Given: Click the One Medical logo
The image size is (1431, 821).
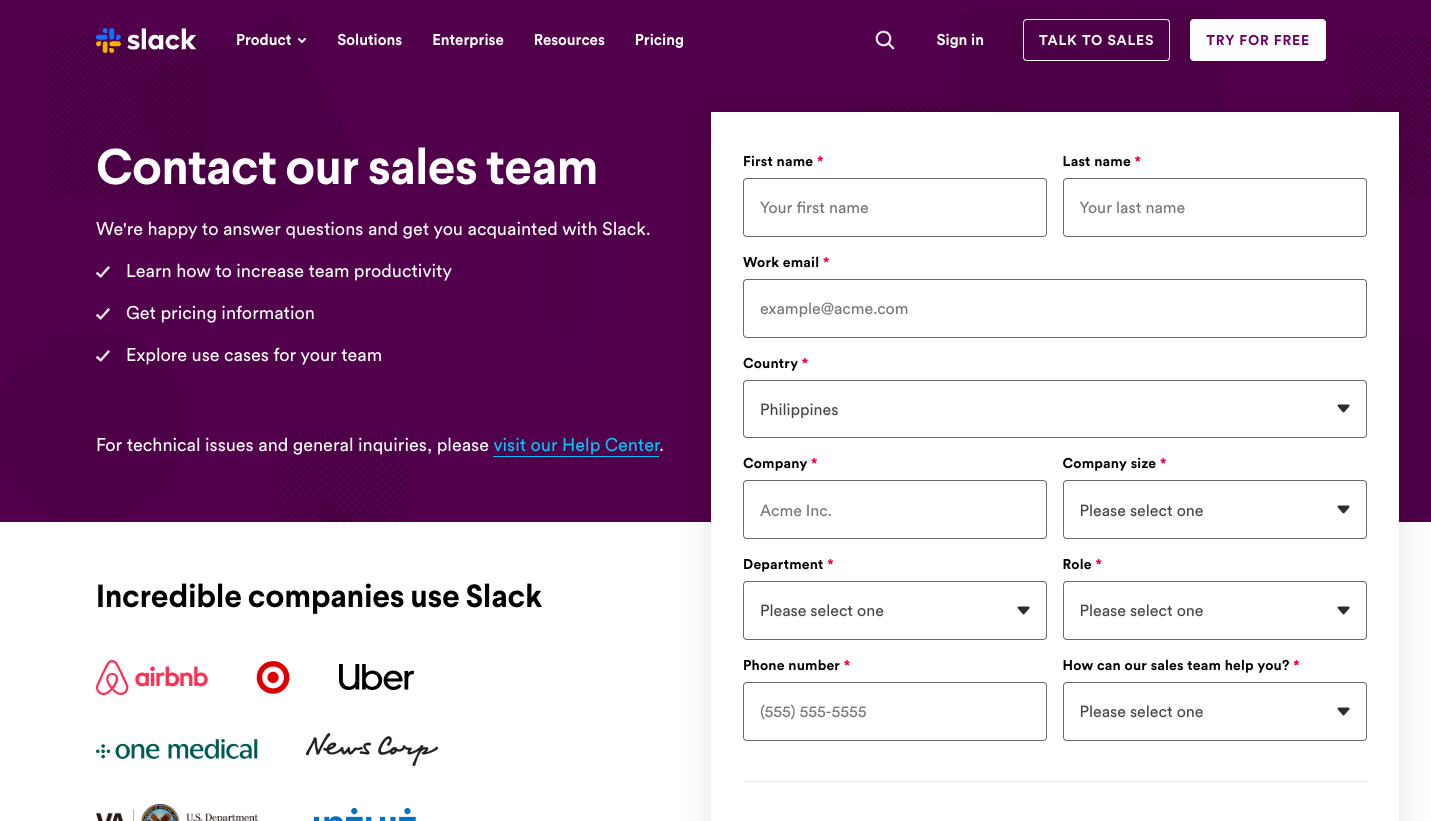Looking at the screenshot, I should point(177,749).
